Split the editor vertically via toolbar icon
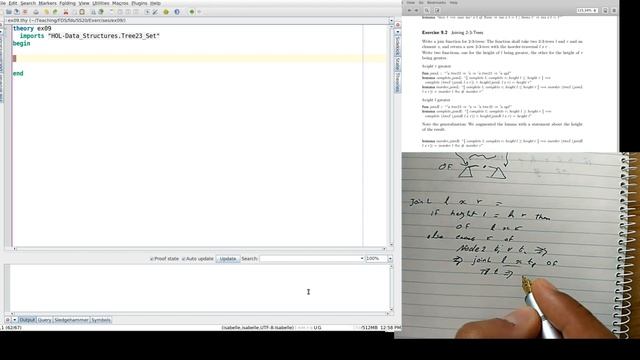640x360 pixels. point(136,12)
